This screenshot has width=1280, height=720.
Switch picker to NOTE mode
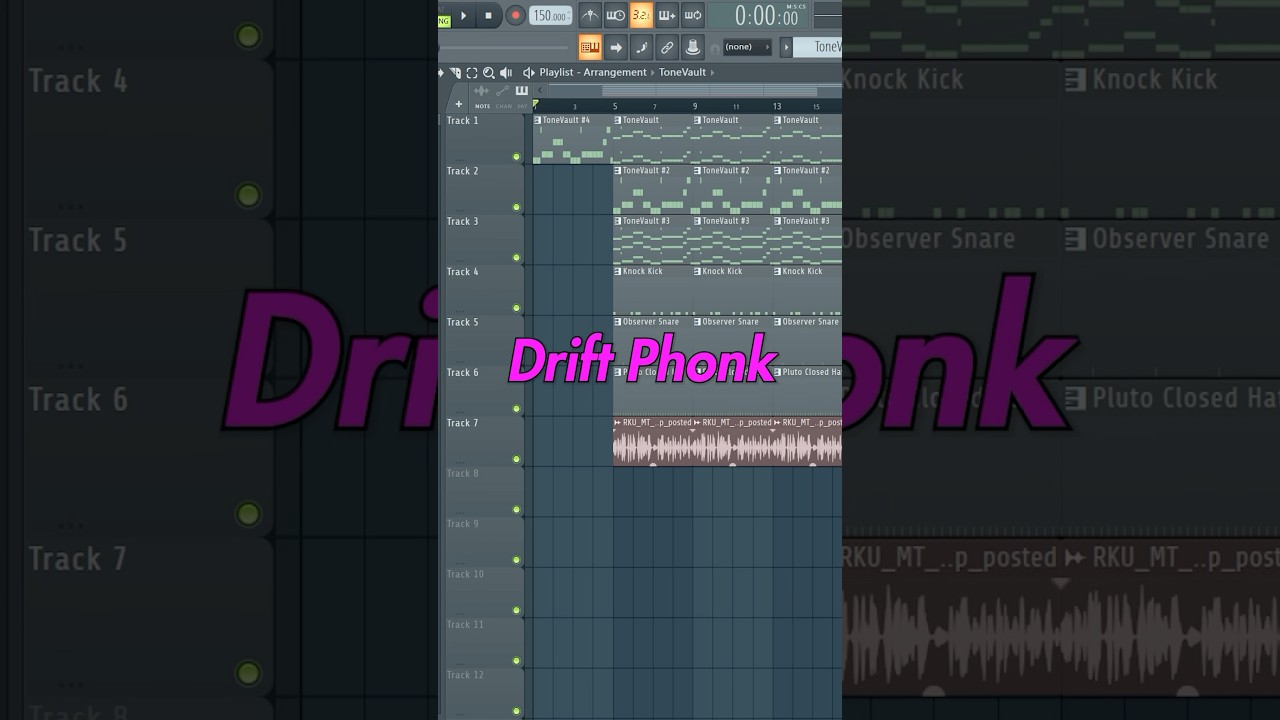click(x=482, y=106)
